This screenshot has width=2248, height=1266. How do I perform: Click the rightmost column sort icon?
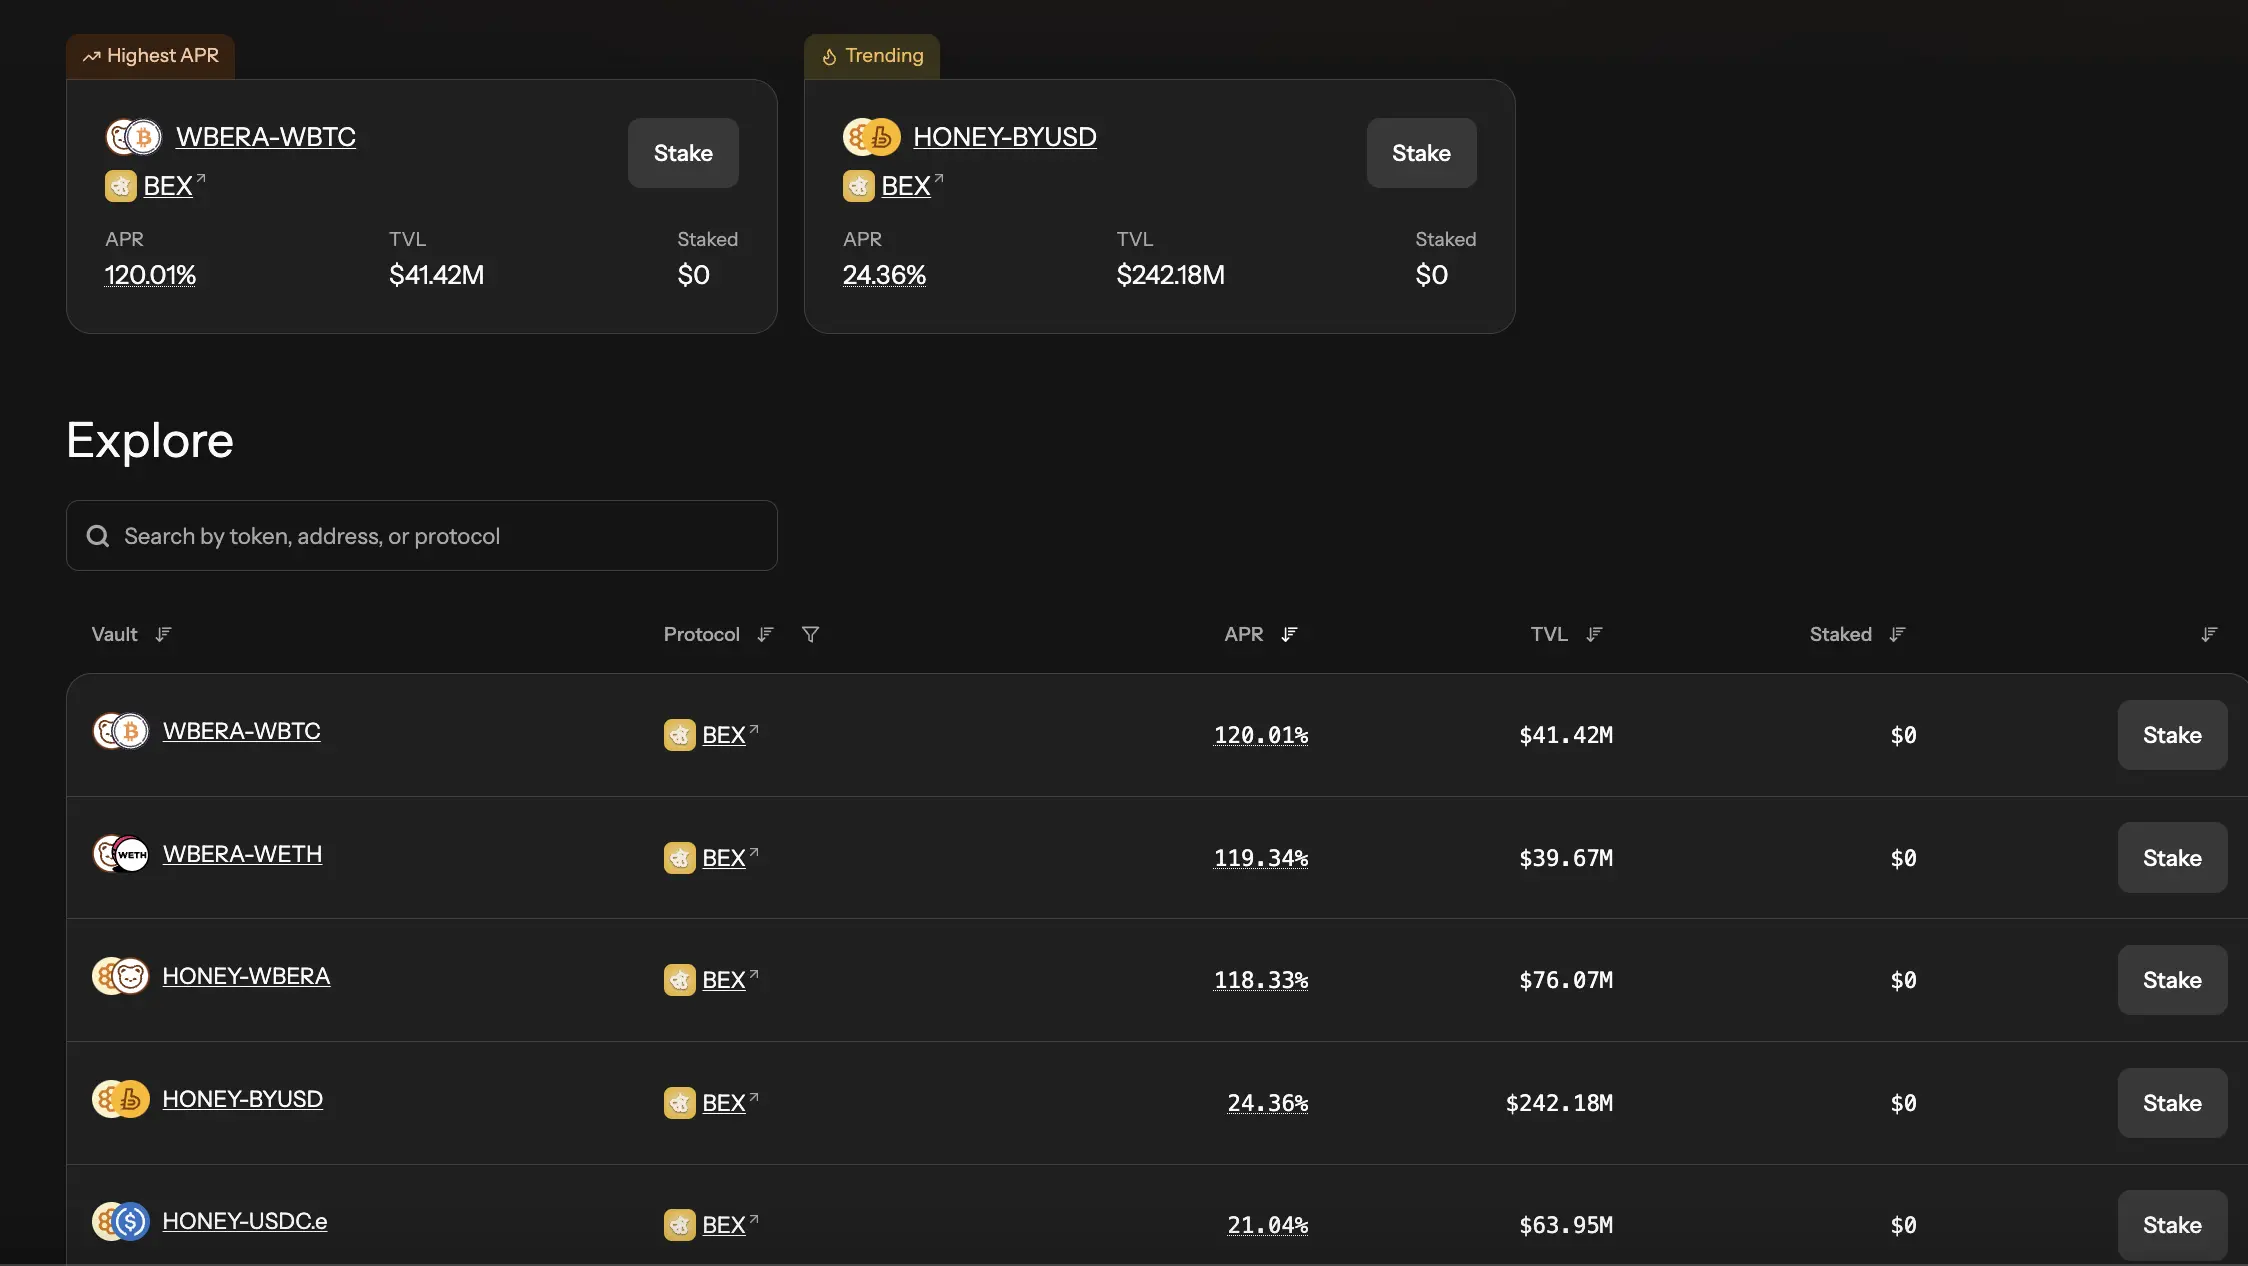[x=2210, y=634]
